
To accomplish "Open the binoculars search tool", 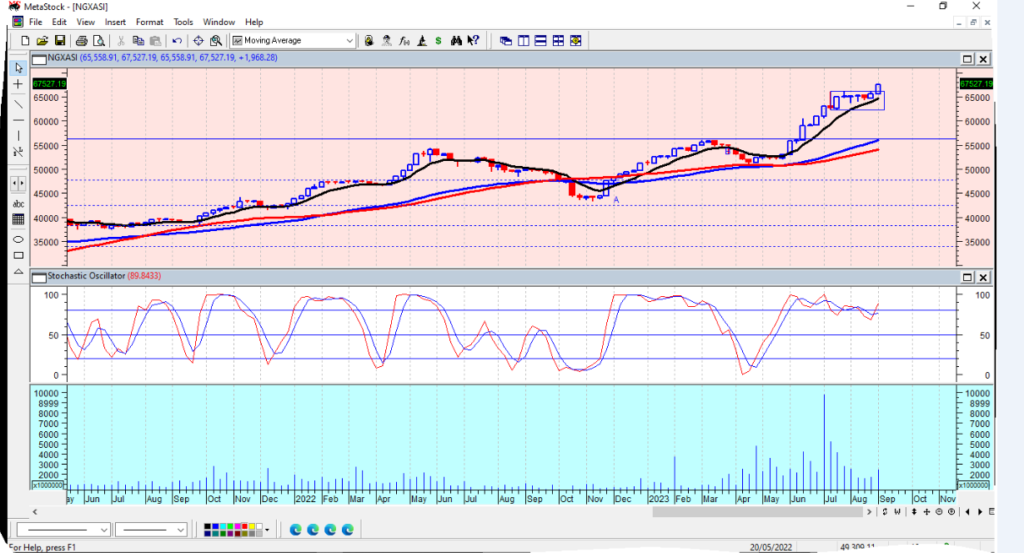I will click(456, 41).
